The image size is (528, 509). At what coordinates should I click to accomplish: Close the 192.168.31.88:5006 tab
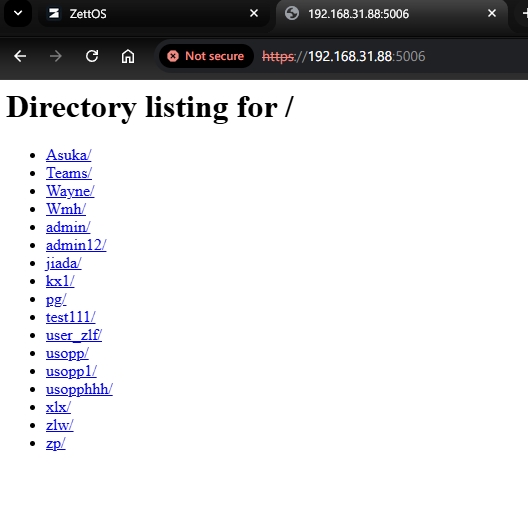pyautogui.click(x=492, y=13)
